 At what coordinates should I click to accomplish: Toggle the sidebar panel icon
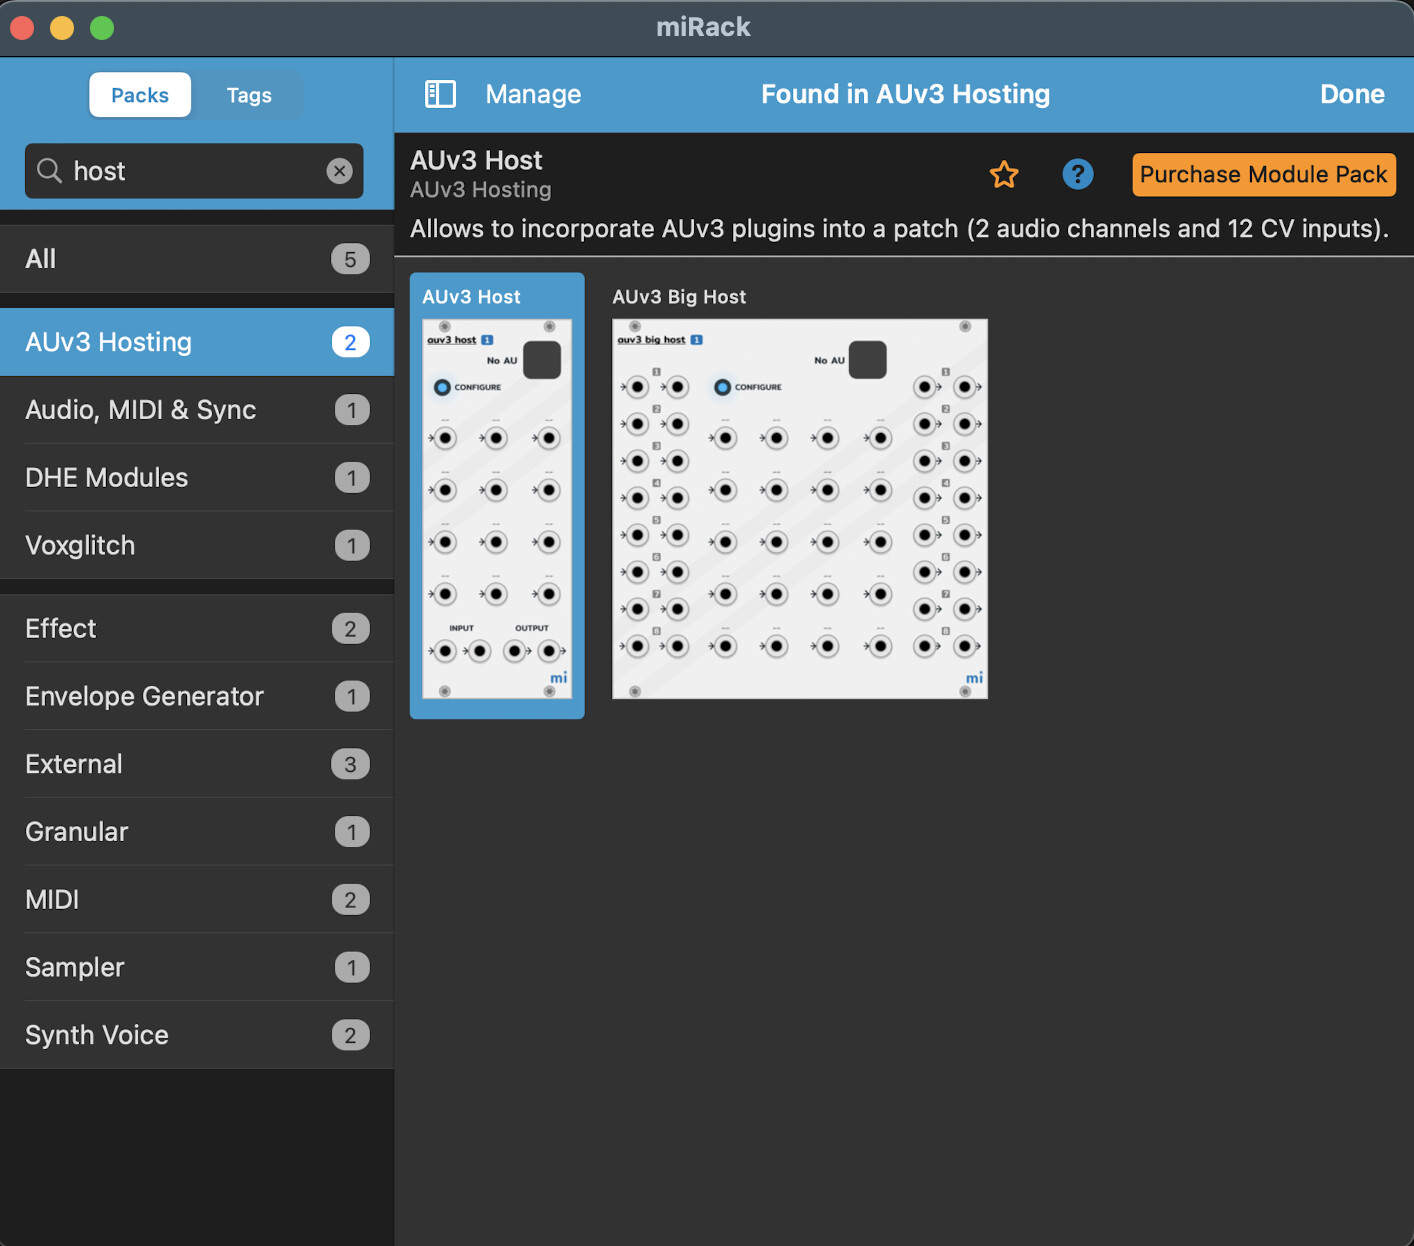440,94
